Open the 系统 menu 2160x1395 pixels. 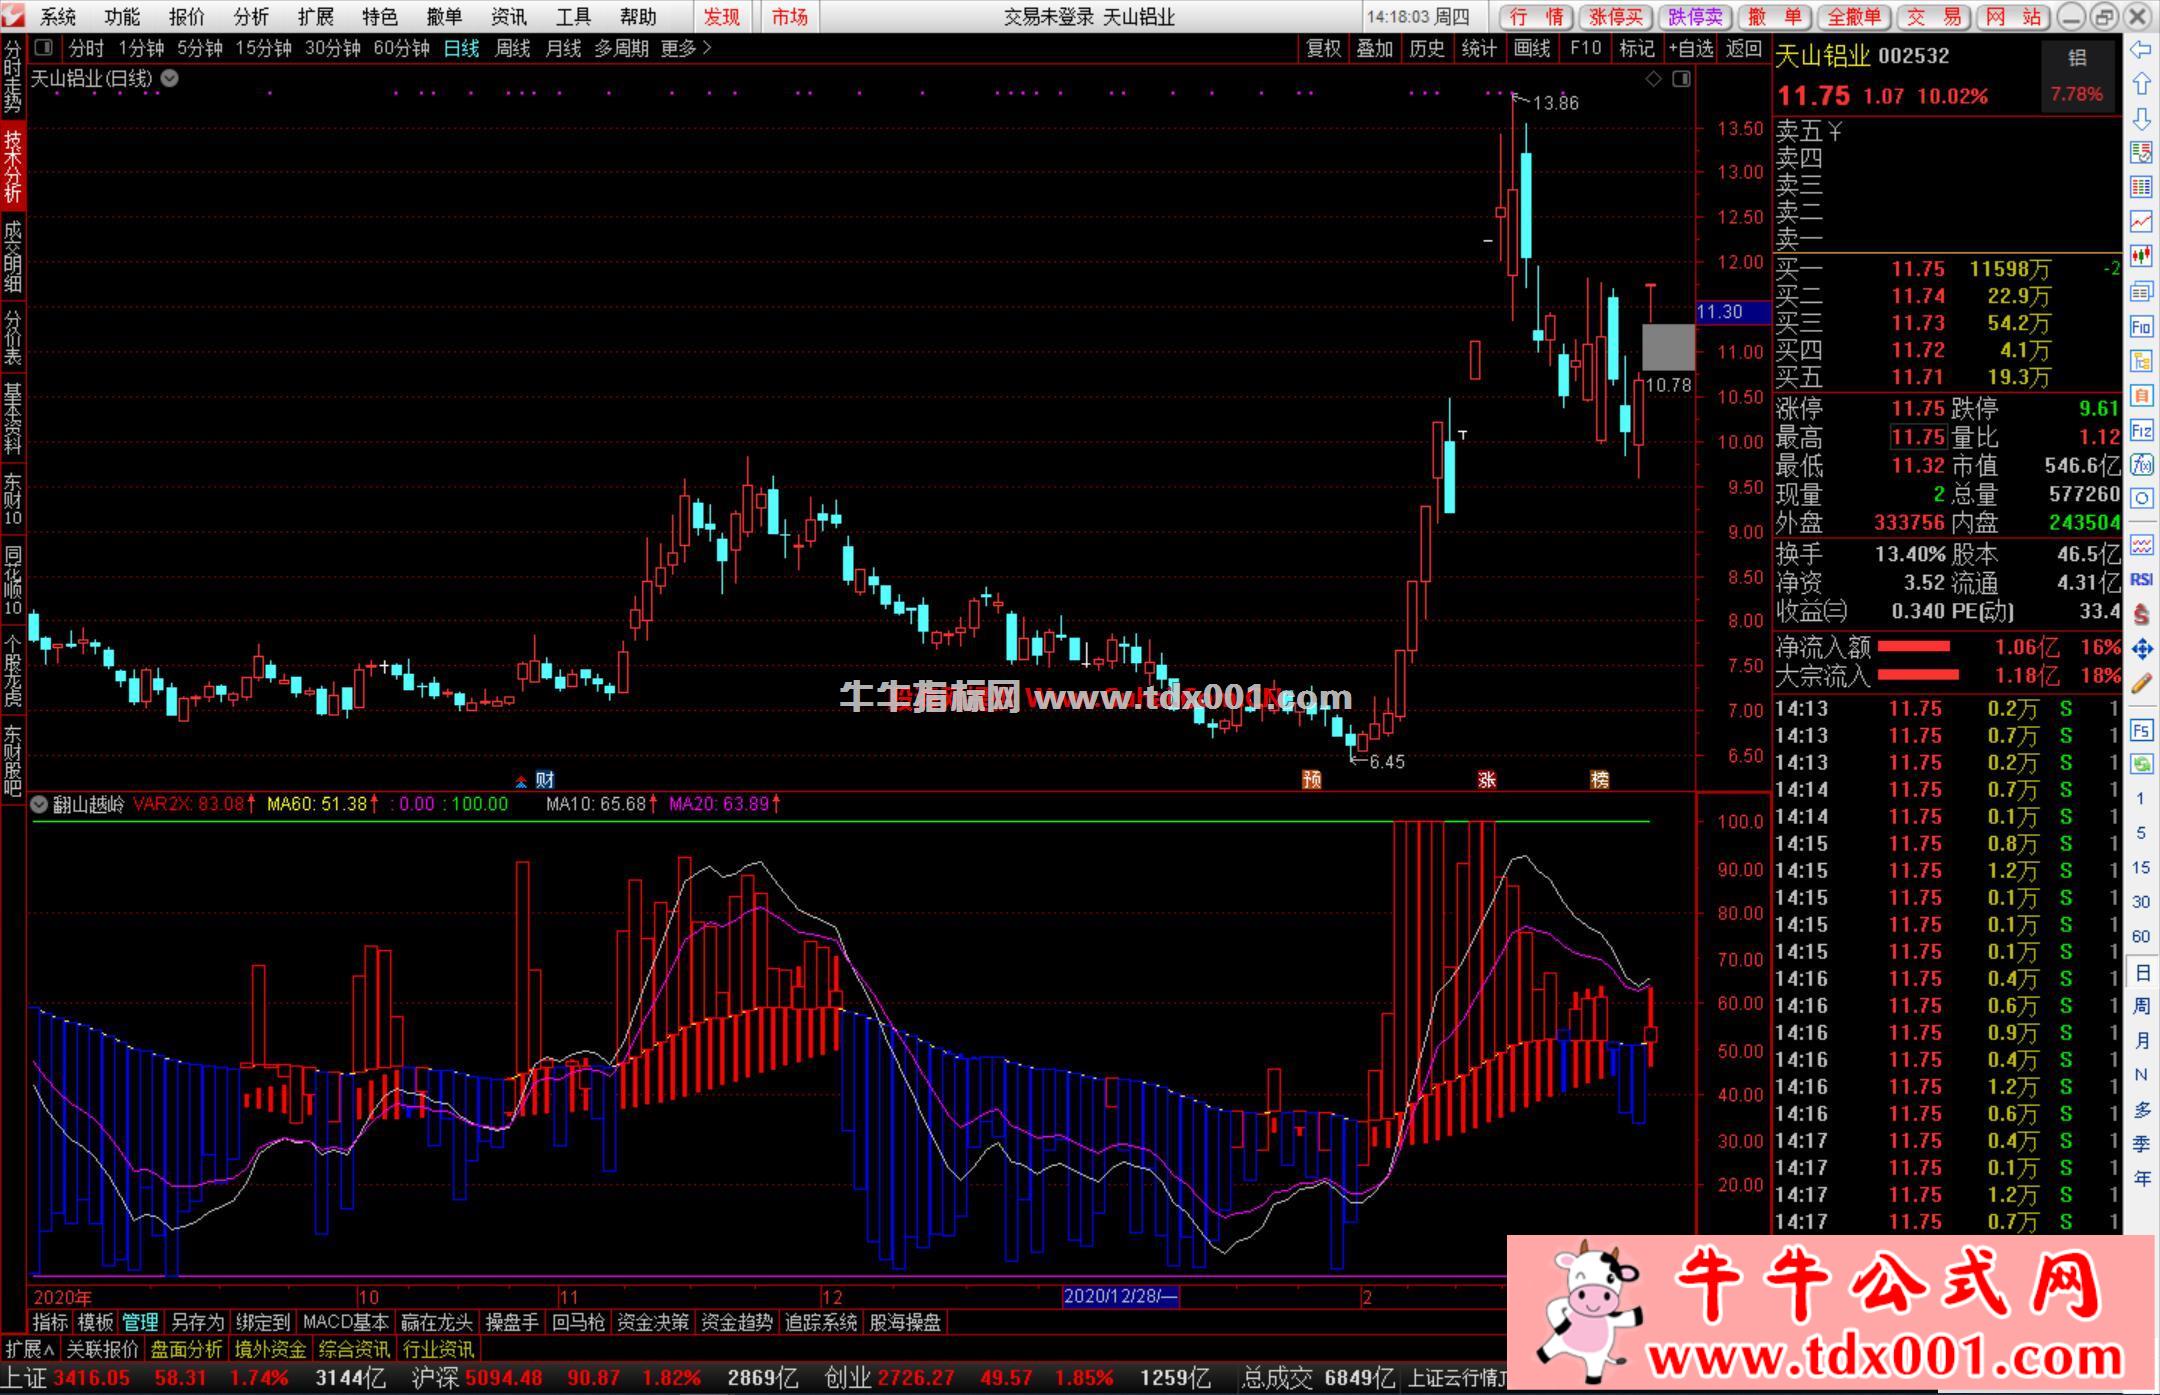pyautogui.click(x=58, y=17)
